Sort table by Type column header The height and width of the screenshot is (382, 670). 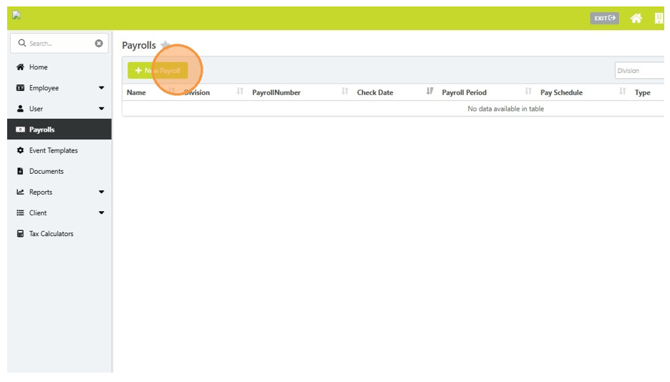[x=642, y=92]
